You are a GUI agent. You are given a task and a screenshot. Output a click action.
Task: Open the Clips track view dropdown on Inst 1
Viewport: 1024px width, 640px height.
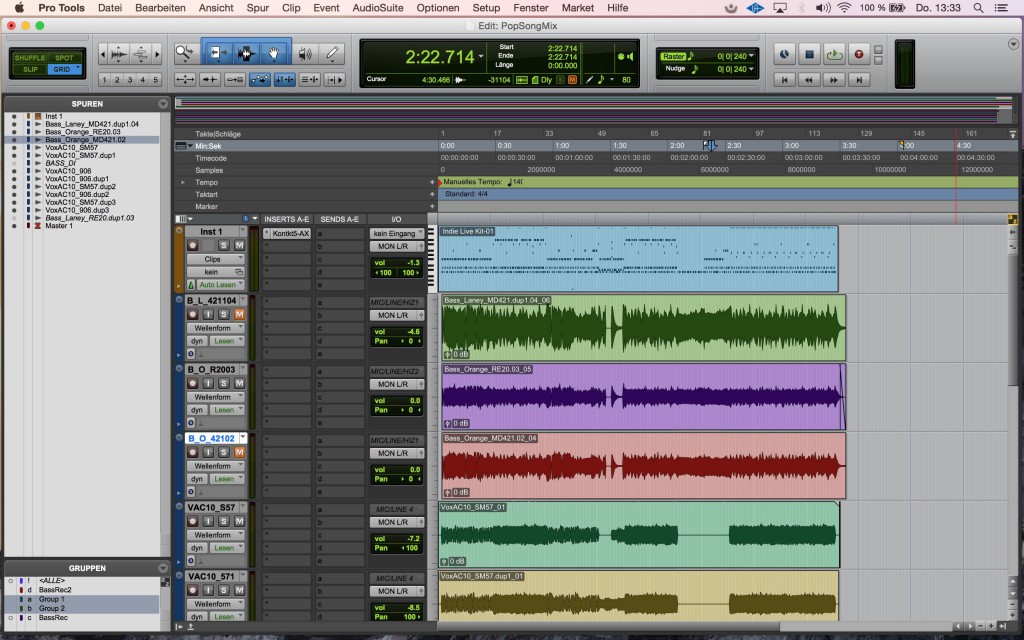tap(216, 259)
